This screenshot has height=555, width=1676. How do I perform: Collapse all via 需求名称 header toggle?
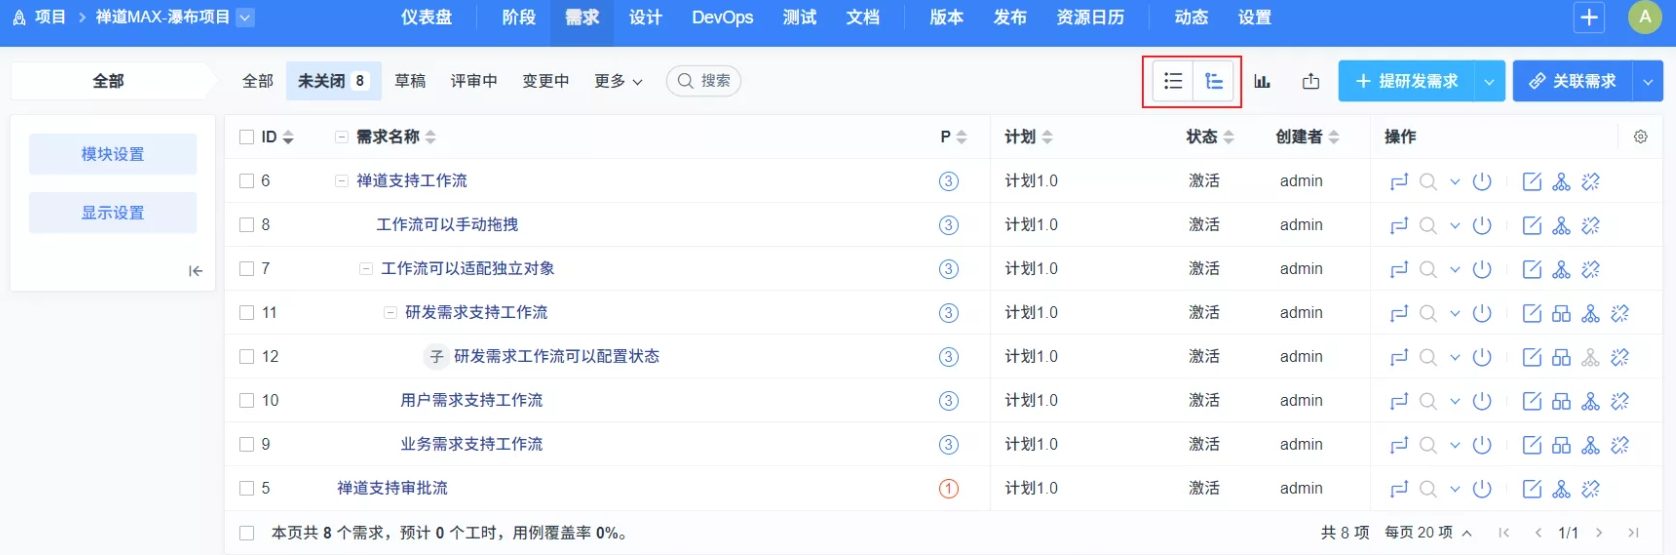342,137
